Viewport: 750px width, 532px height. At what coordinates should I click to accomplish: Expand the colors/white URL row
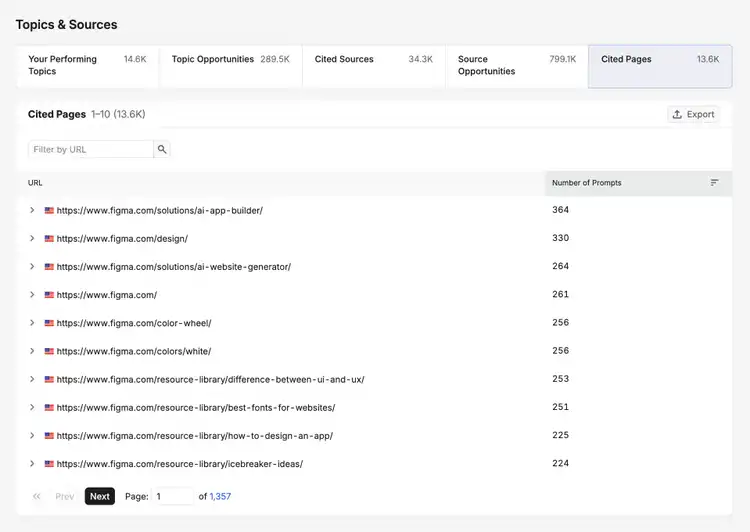click(x=32, y=351)
